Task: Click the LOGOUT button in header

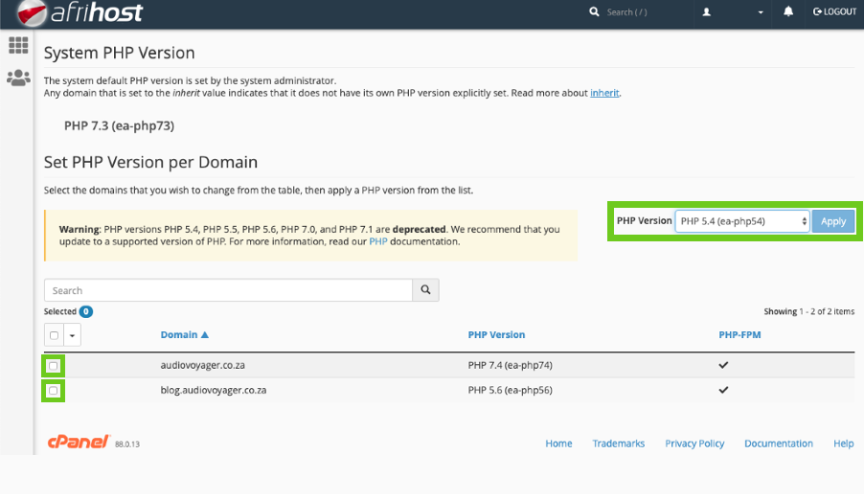Action: [835, 12]
